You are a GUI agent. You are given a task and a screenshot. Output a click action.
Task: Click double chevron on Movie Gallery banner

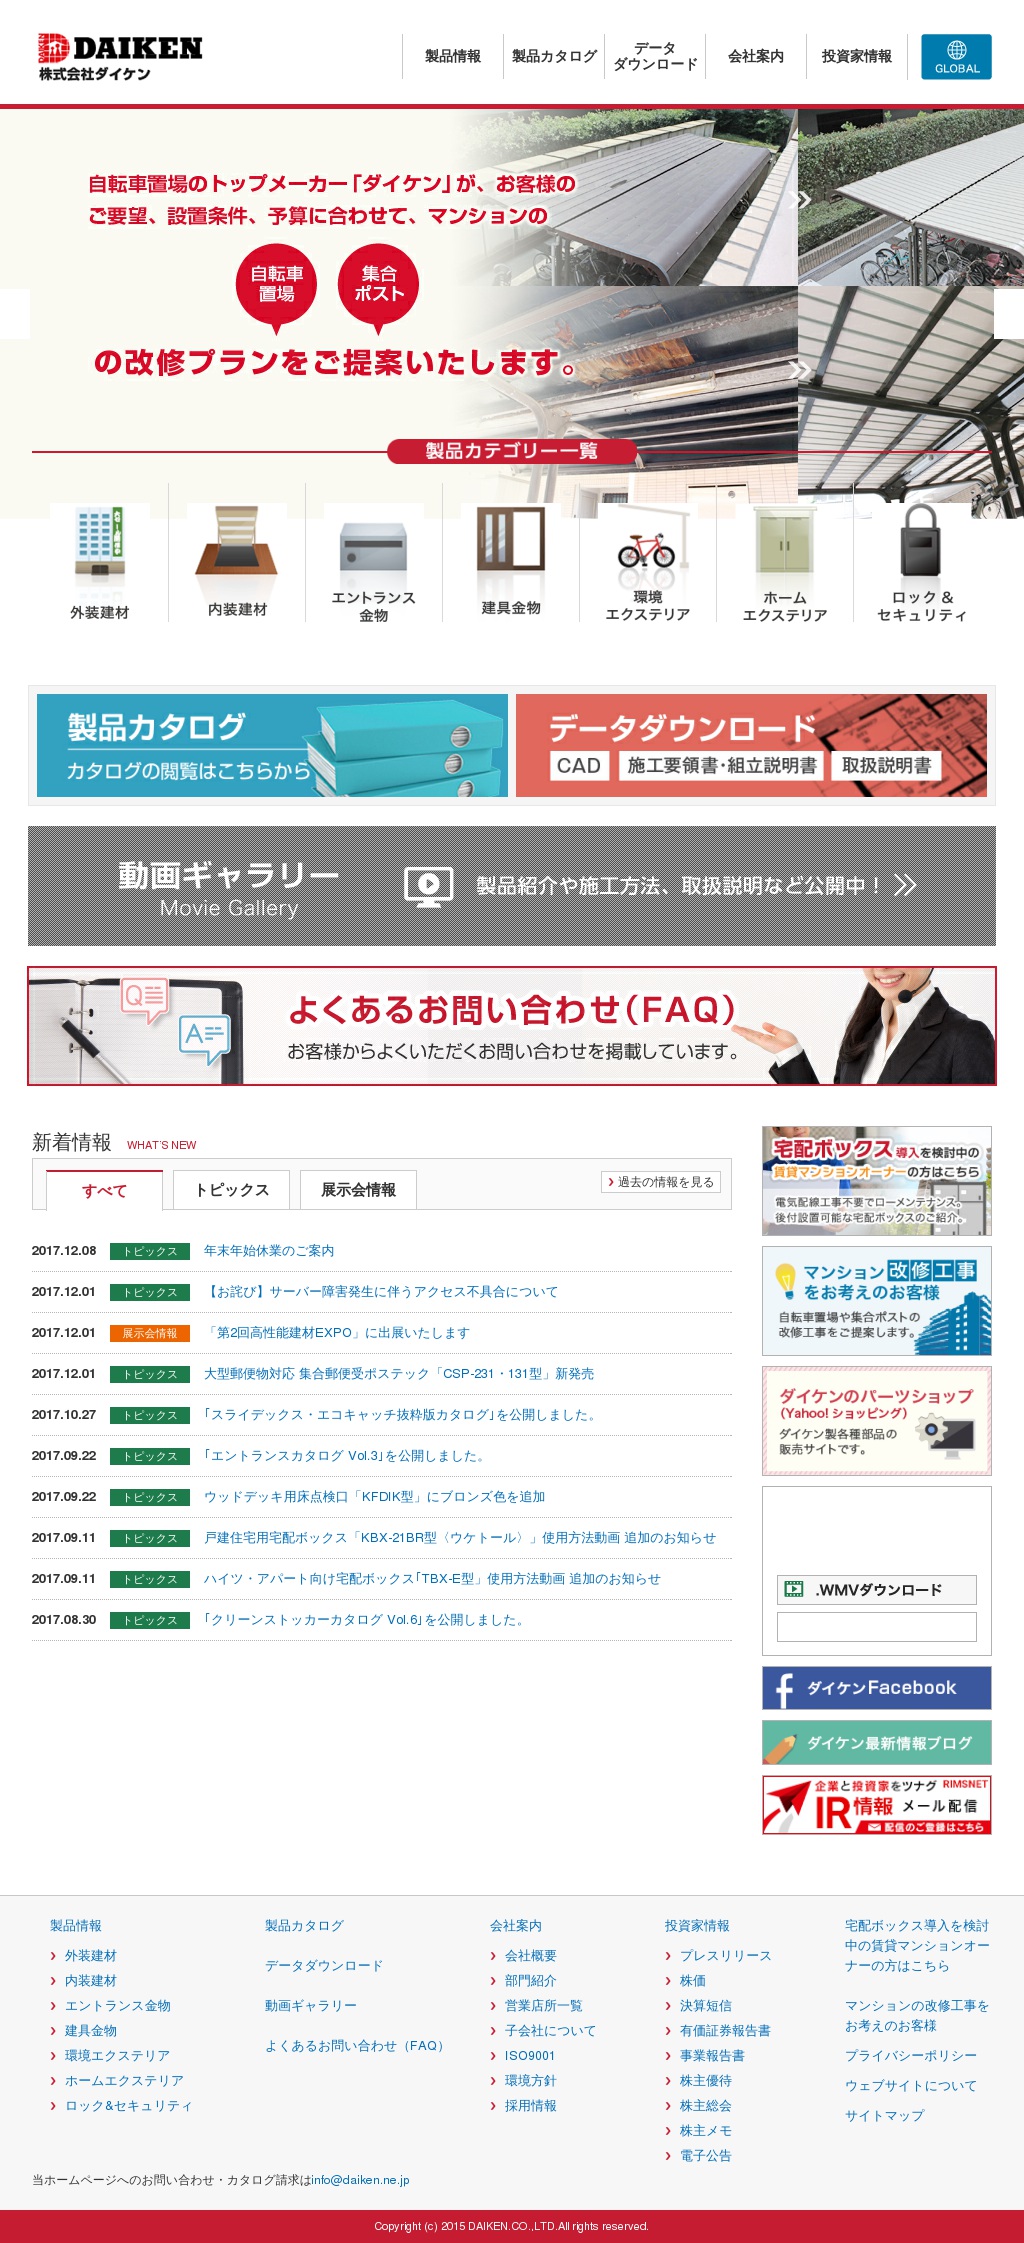point(905,885)
